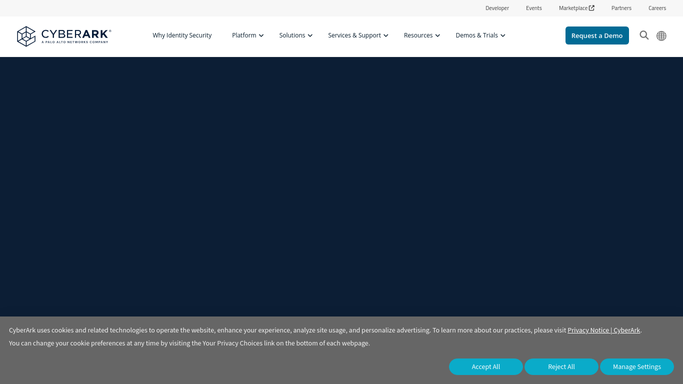
Task: Reject all cookies
Action: point(561,367)
